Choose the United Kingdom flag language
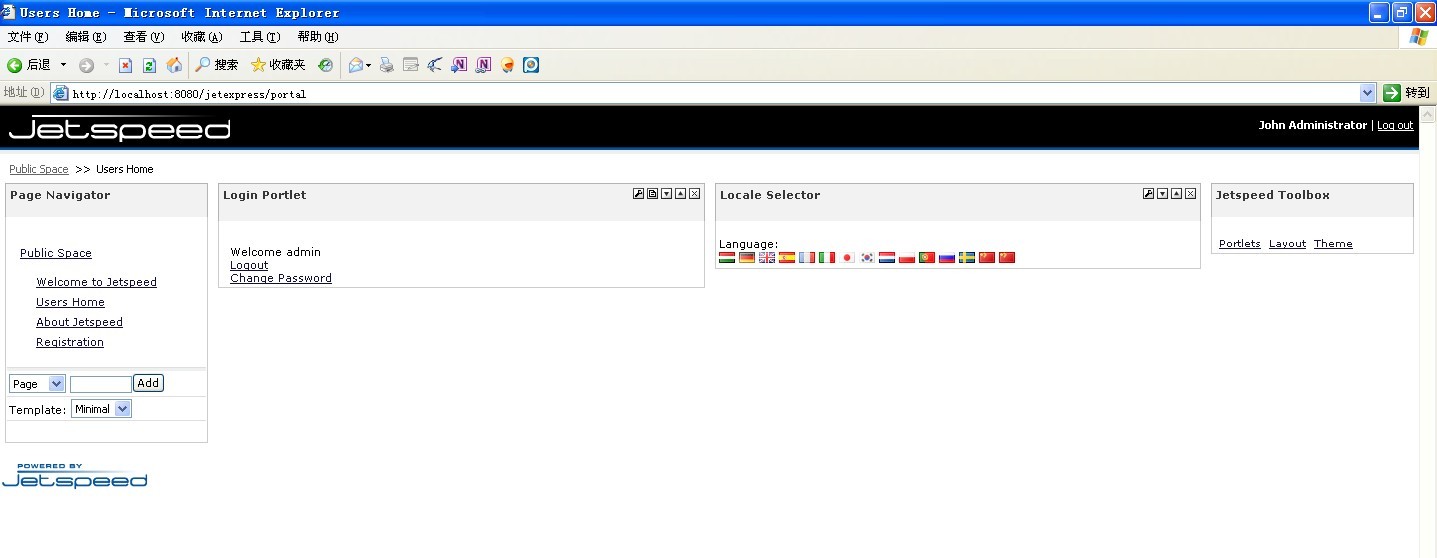 [767, 258]
